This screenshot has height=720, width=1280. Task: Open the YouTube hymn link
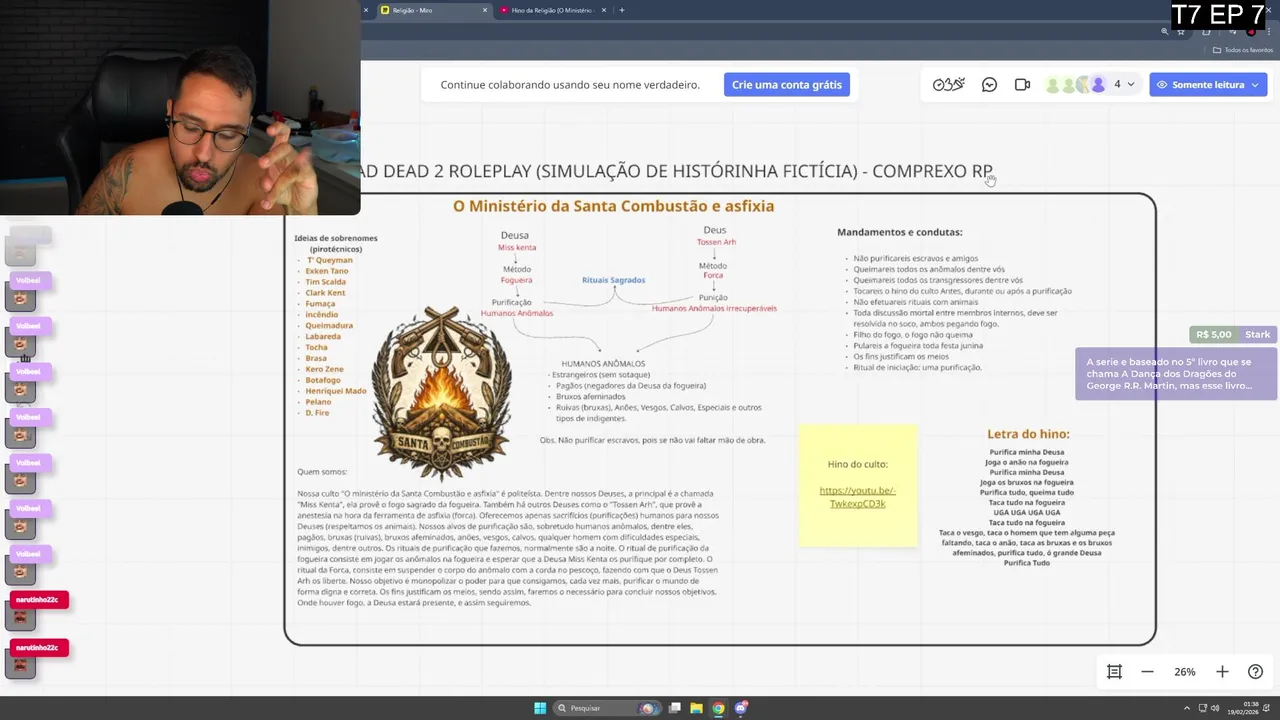[x=857, y=497]
